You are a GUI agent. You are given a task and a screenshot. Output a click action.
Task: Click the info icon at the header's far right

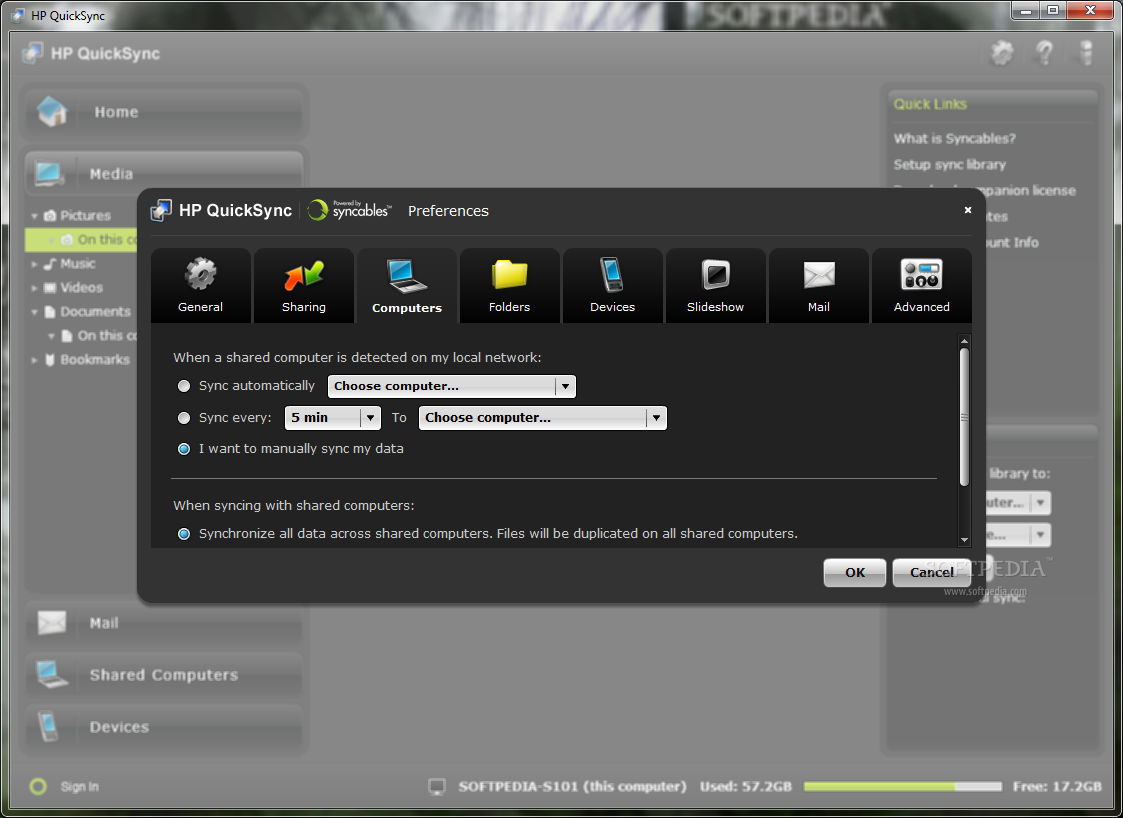(1087, 53)
